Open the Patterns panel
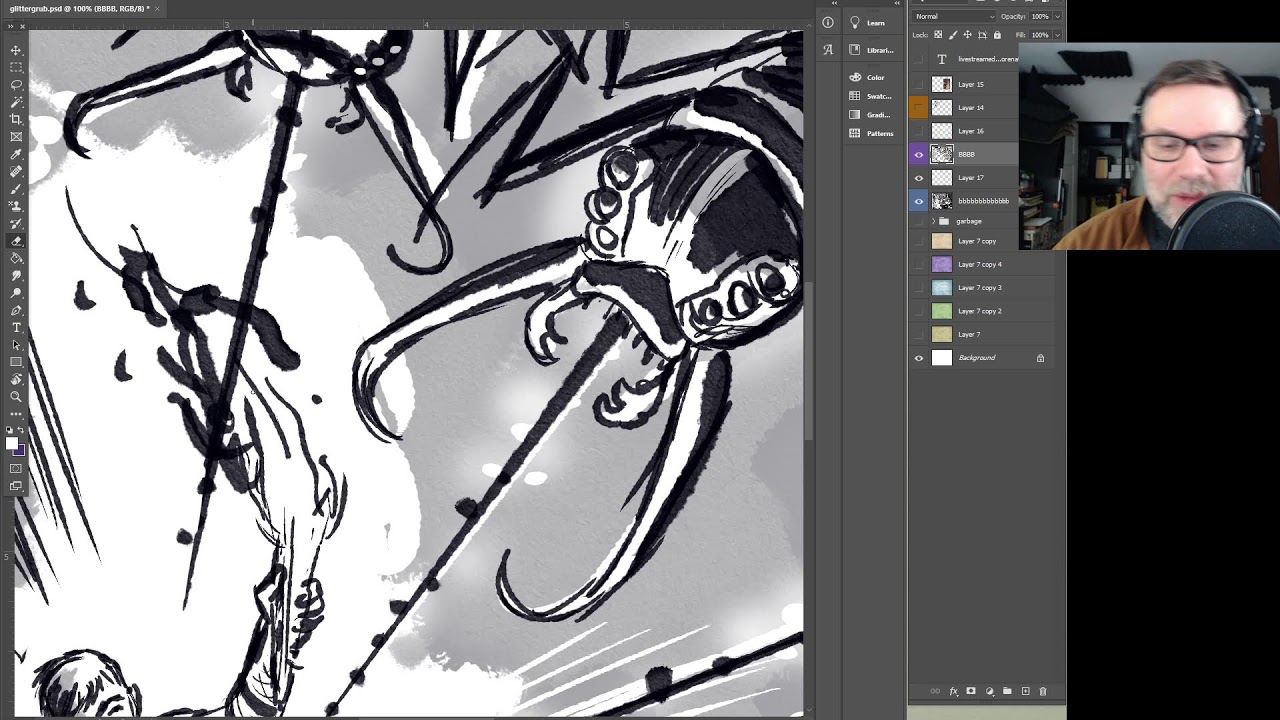 [x=871, y=133]
